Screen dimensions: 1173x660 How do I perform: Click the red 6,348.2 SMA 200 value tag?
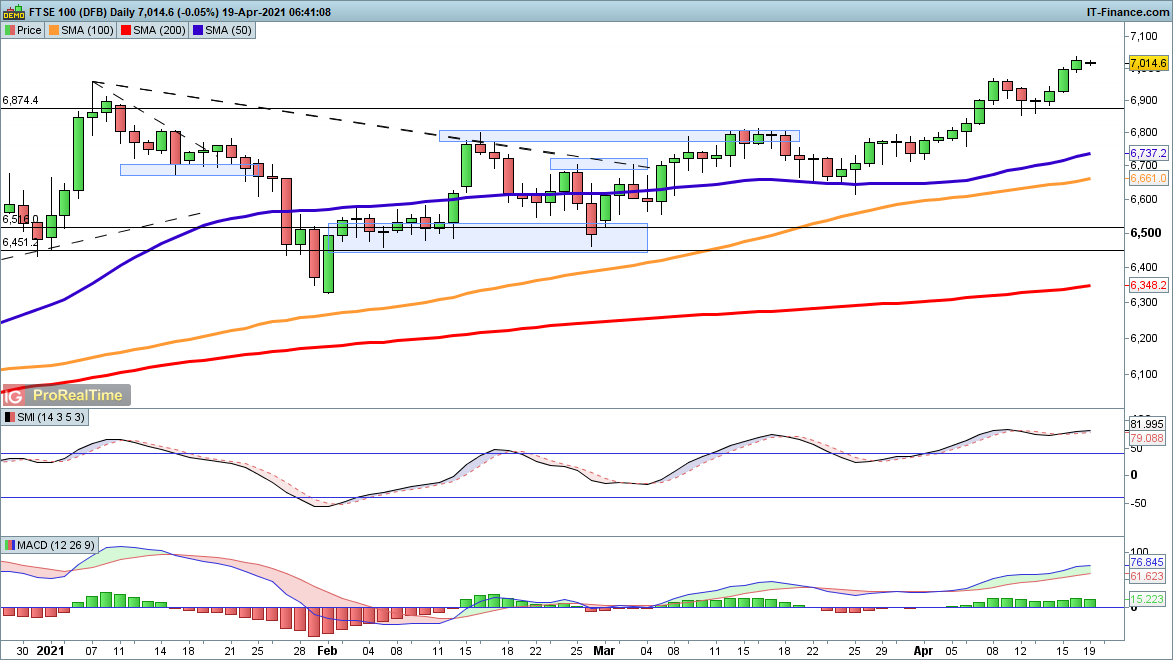click(x=1148, y=286)
